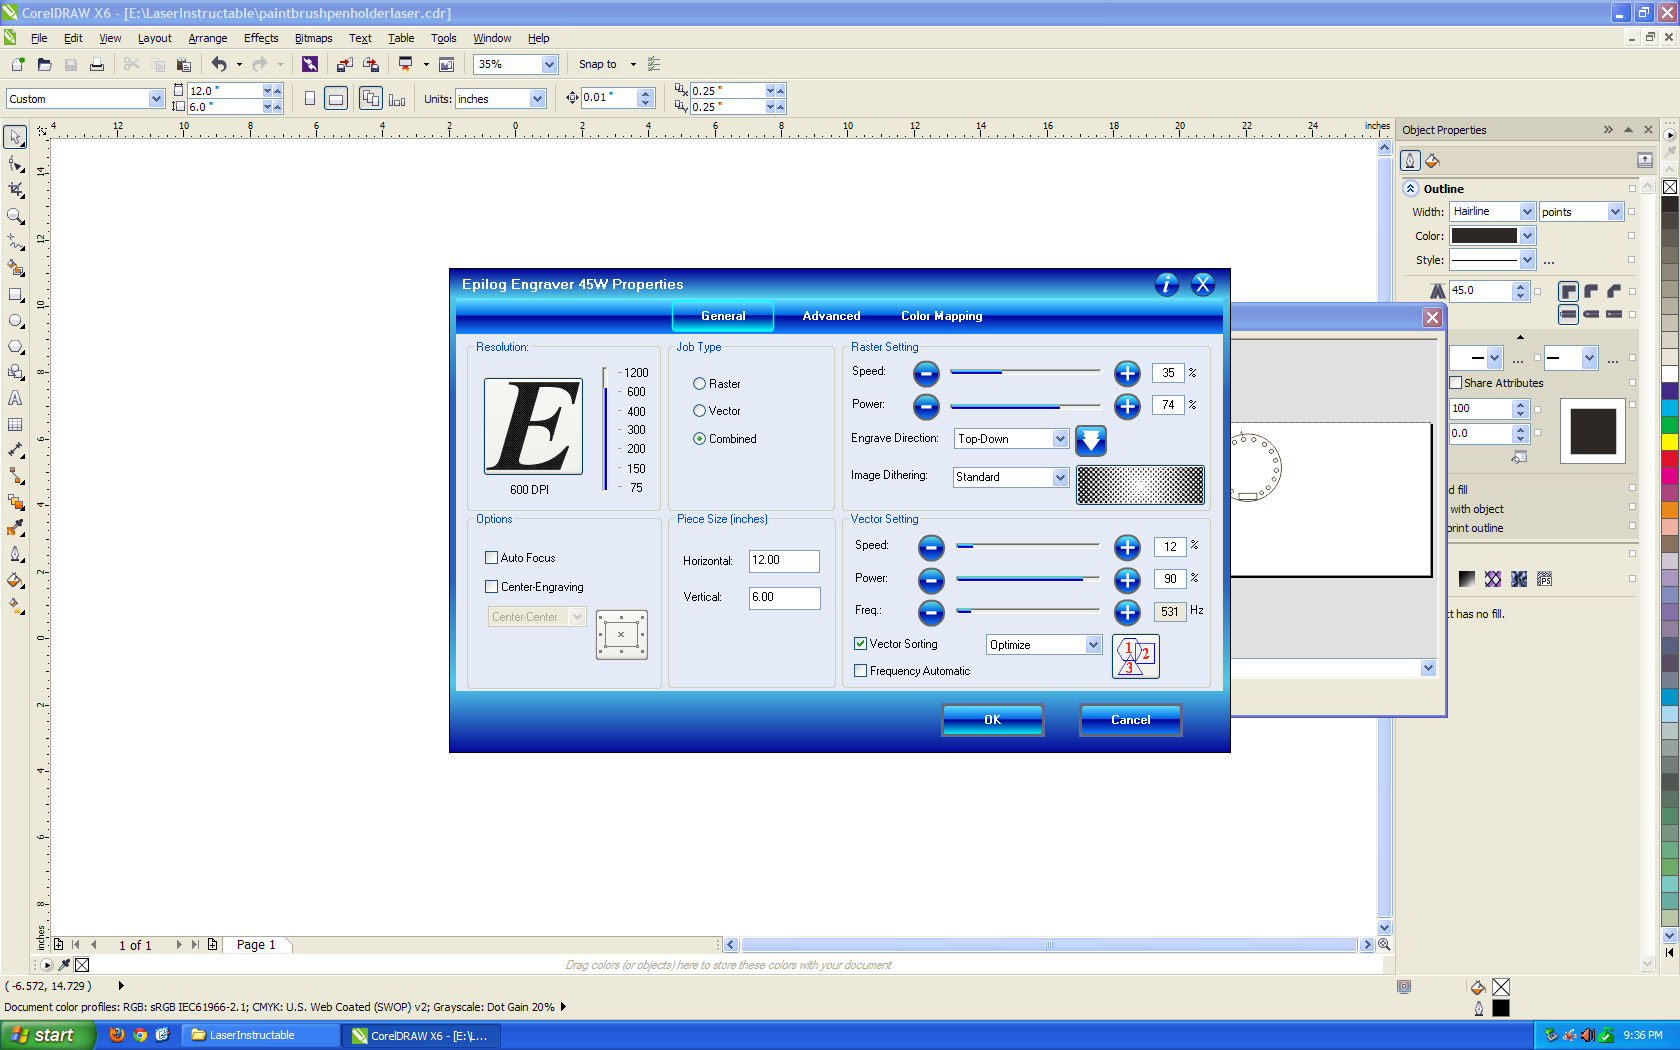1680x1050 pixels.
Task: Open the Snap to dropdown
Action: (633, 64)
